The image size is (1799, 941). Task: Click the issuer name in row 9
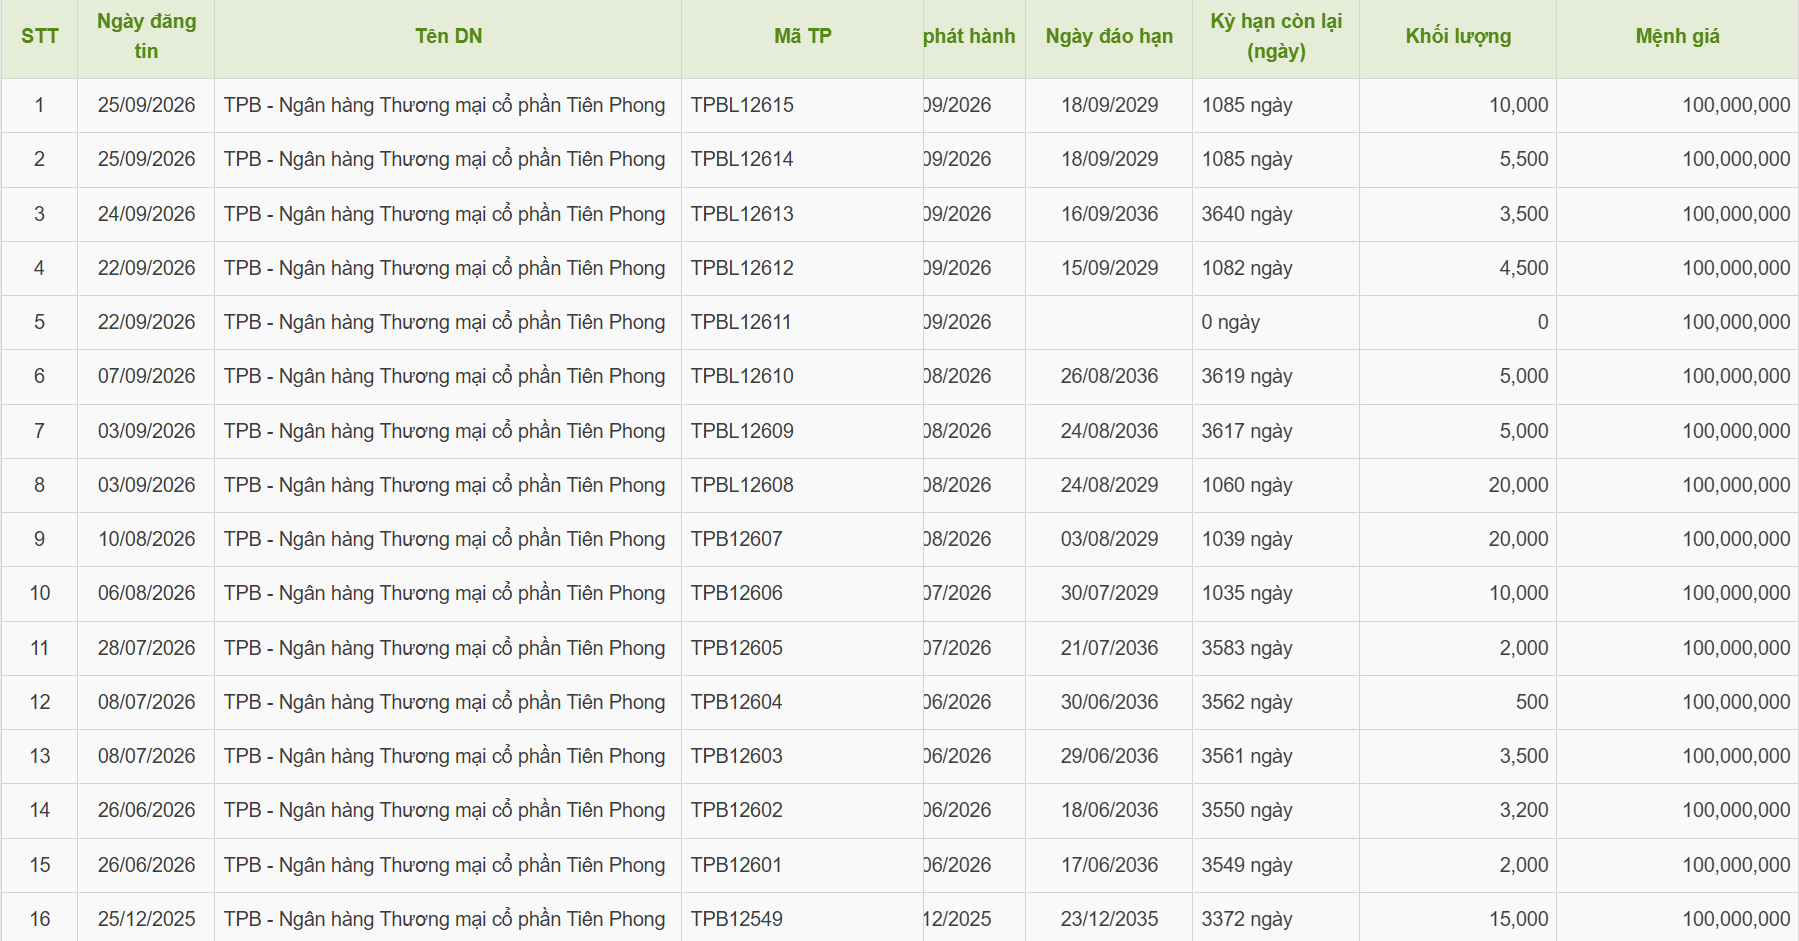pyautogui.click(x=444, y=539)
